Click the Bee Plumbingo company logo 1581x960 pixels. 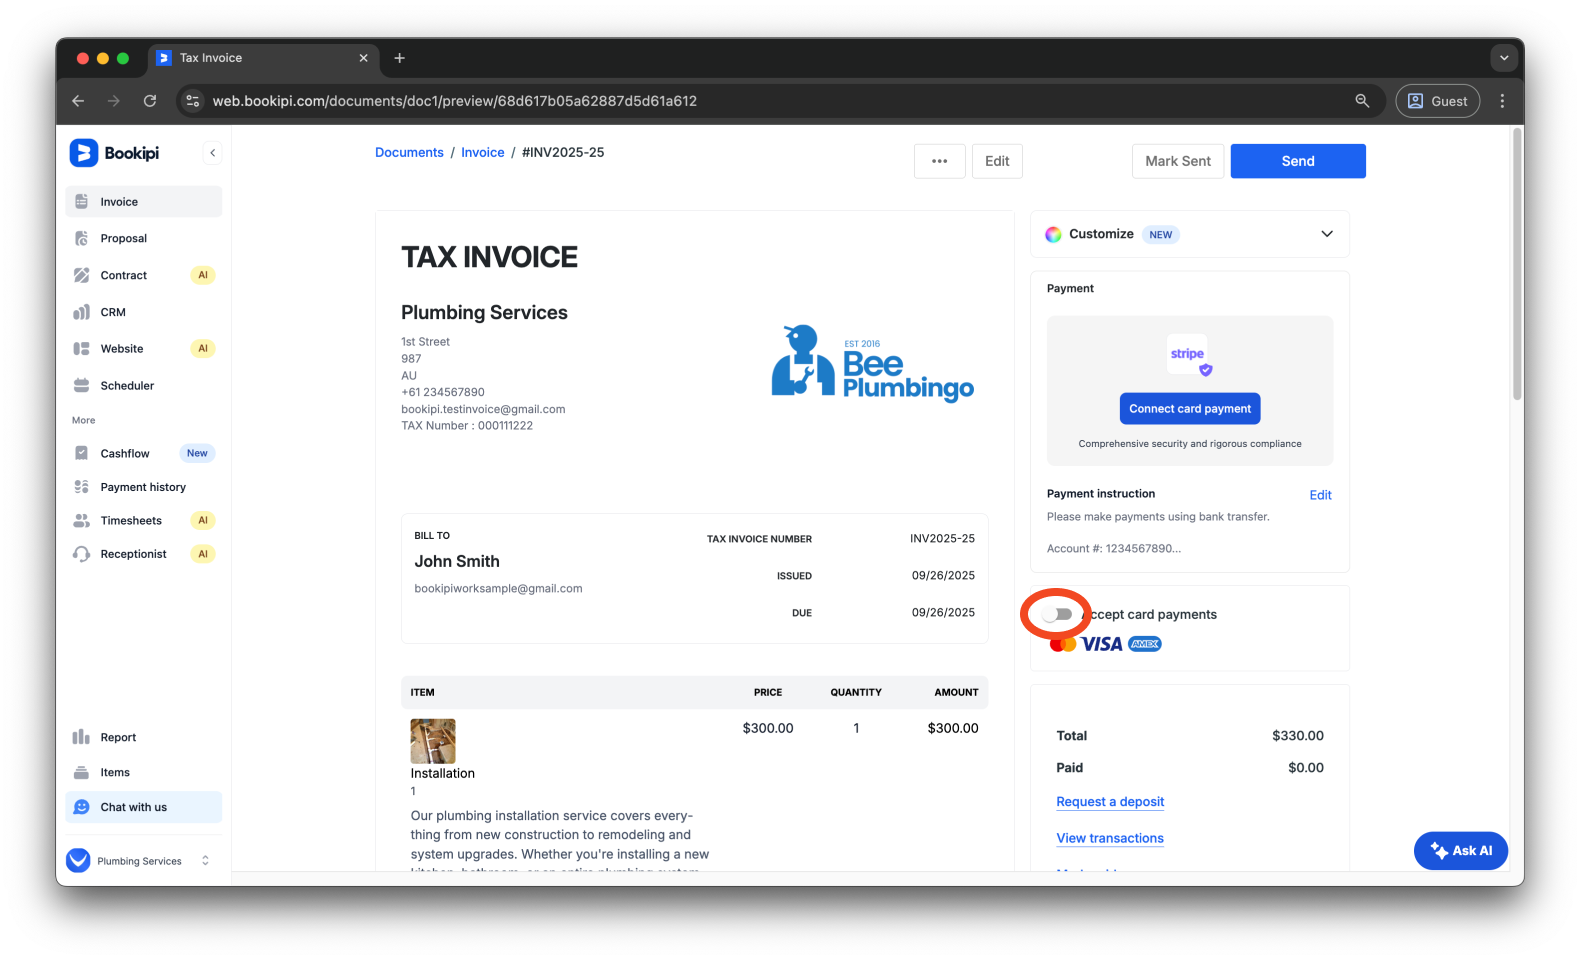pos(872,363)
